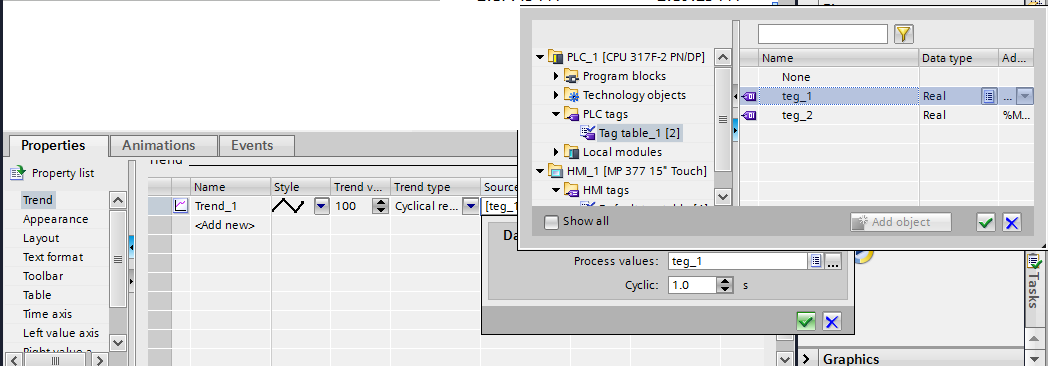Select the Trend property category
This screenshot has height=366, width=1048.
coord(37,200)
